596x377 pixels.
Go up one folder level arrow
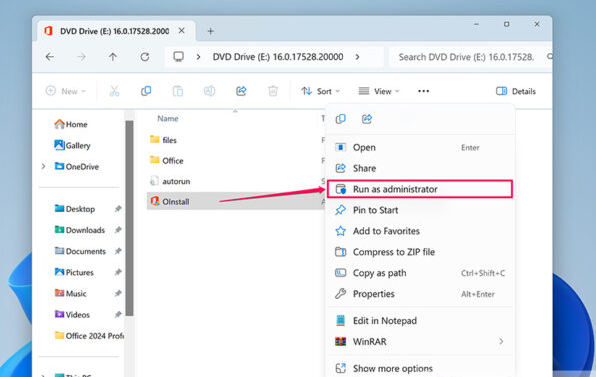[113, 57]
